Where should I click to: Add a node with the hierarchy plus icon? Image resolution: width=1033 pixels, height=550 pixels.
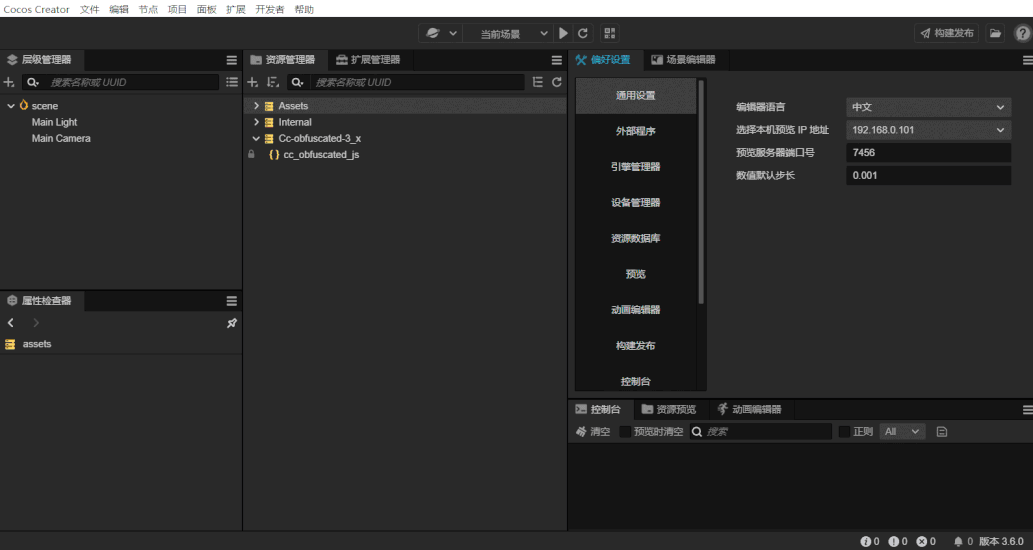coord(9,82)
